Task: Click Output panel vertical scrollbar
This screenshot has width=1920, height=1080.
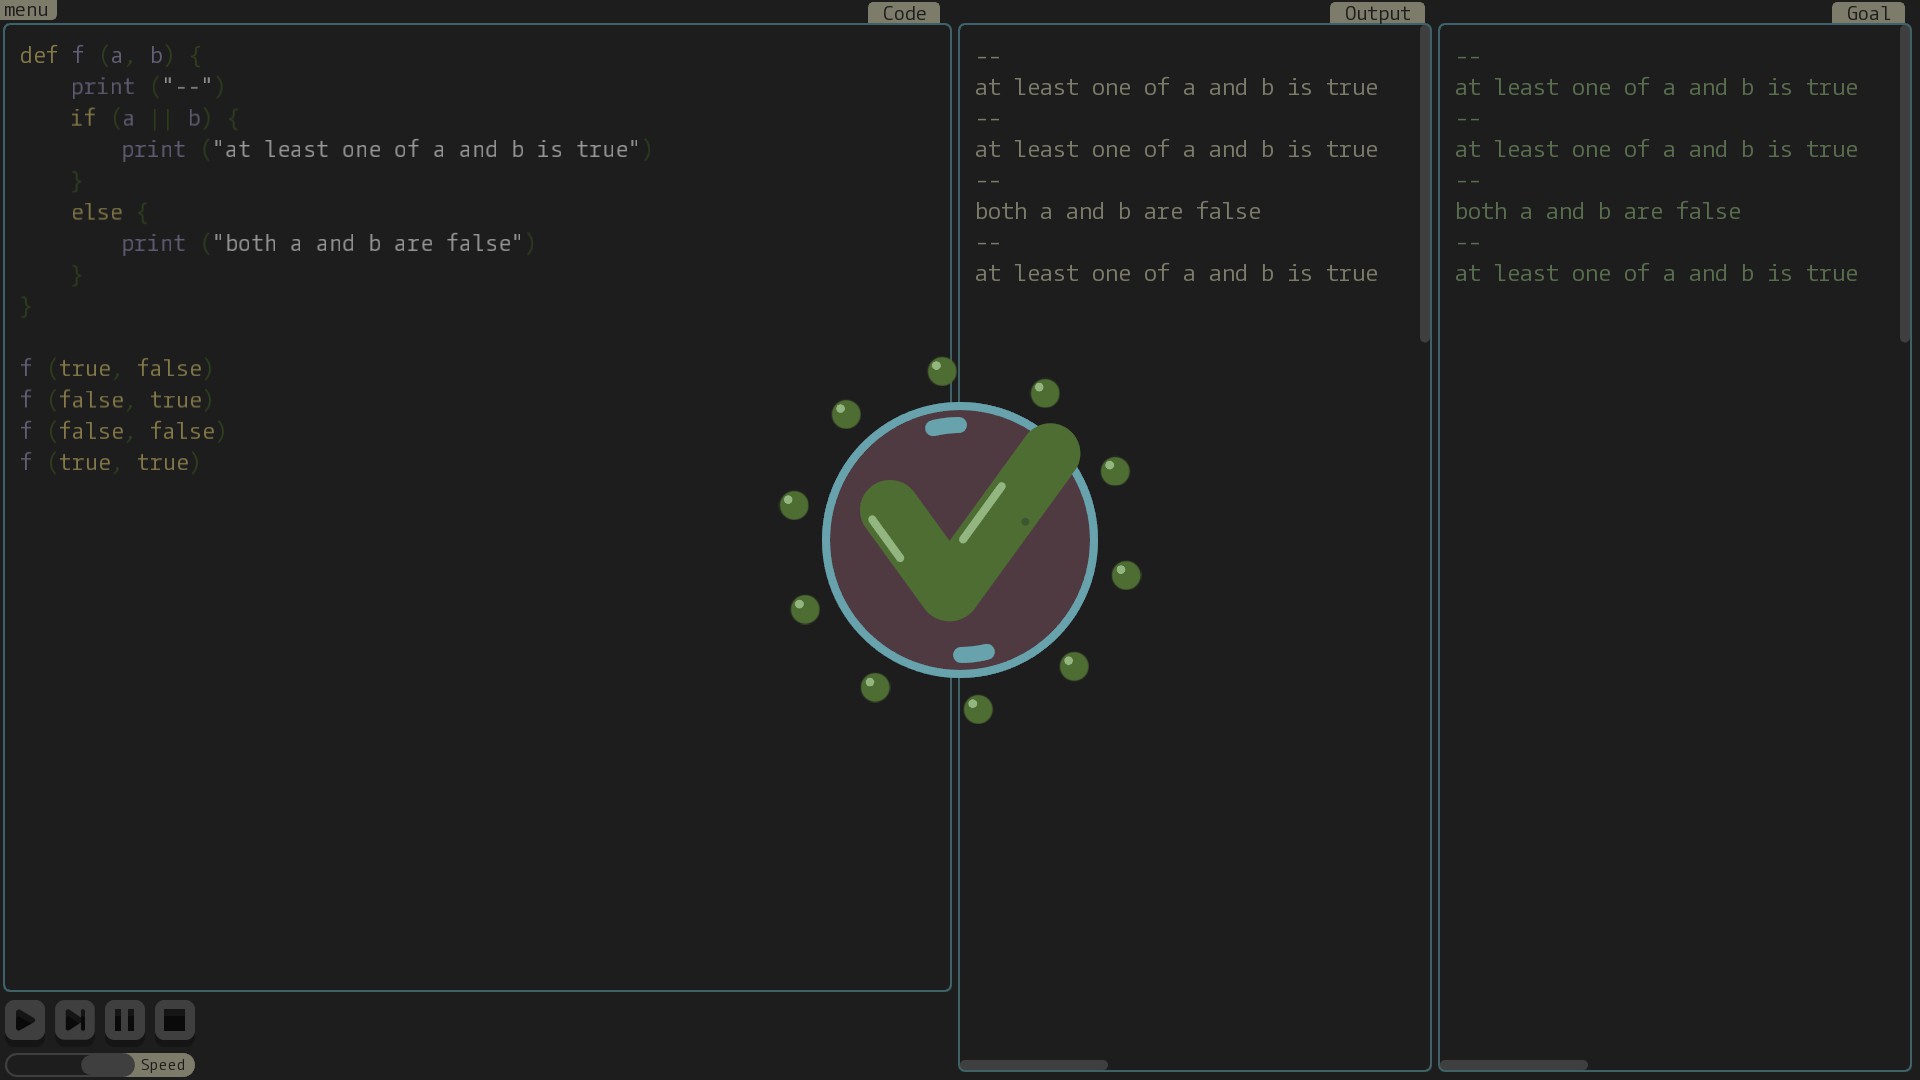Action: point(1424,185)
